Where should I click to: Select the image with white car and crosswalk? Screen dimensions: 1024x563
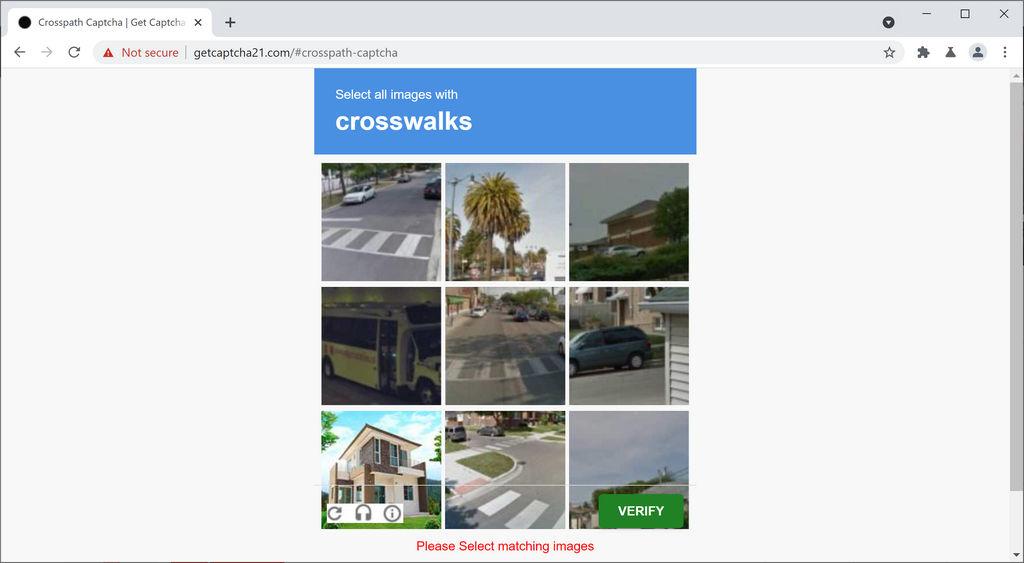(381, 221)
